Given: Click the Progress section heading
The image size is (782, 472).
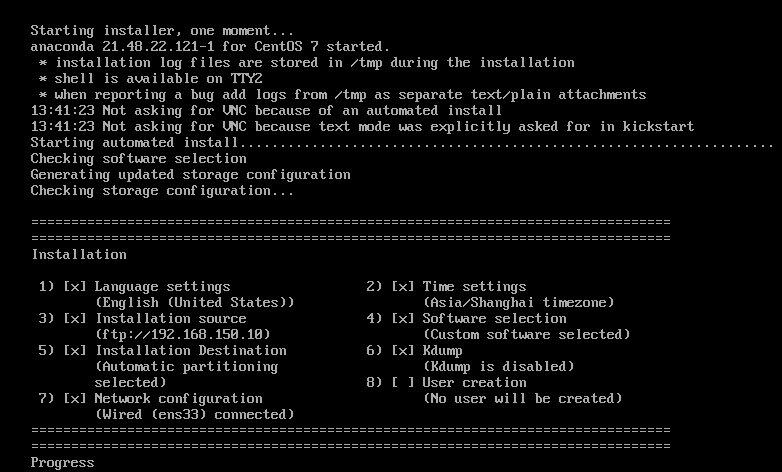Looking at the screenshot, I should point(62,463).
